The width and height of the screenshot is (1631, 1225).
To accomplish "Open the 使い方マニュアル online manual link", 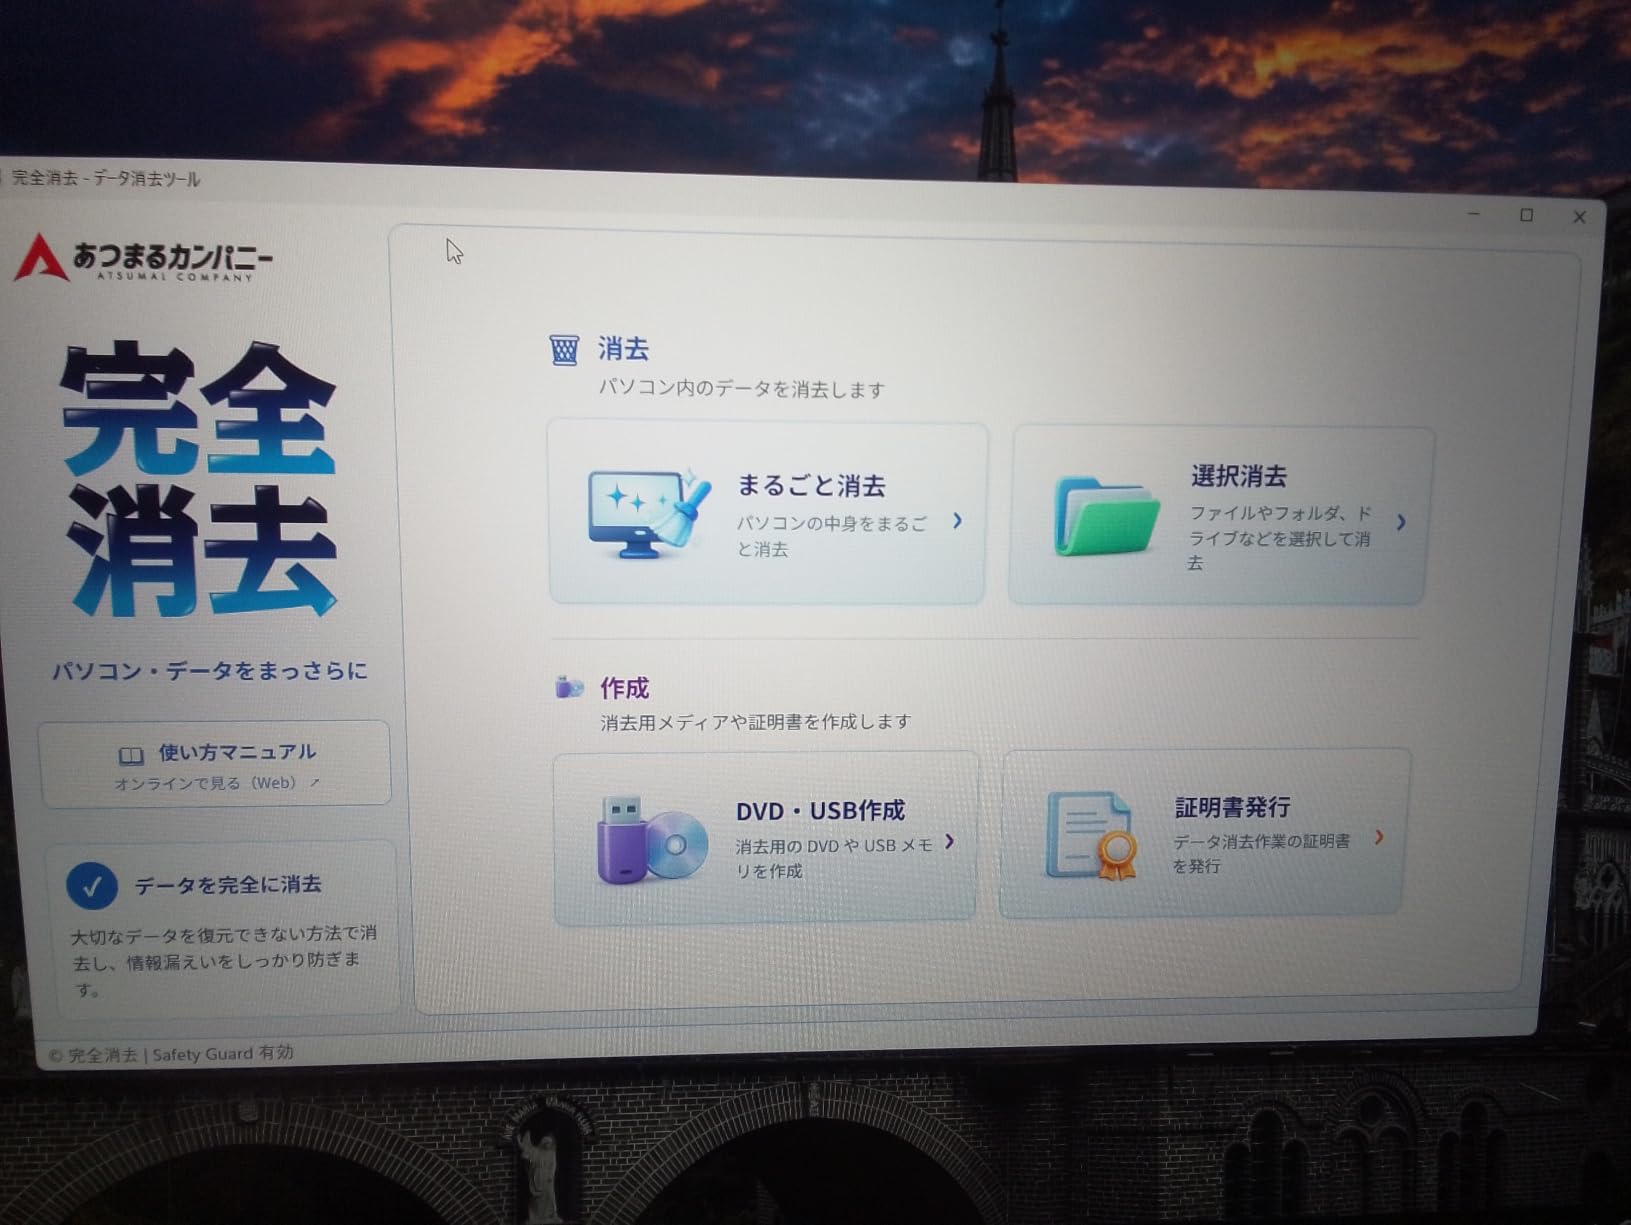I will [x=215, y=764].
